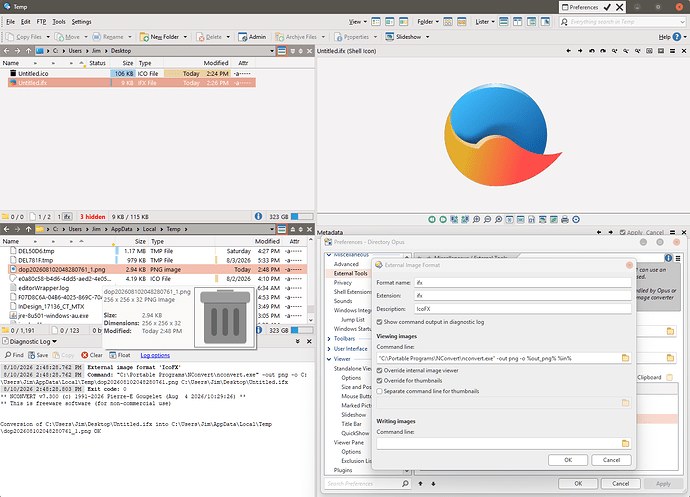Click the viewer zoom in magnifier
This screenshot has height=497, width=690.
click(476, 219)
